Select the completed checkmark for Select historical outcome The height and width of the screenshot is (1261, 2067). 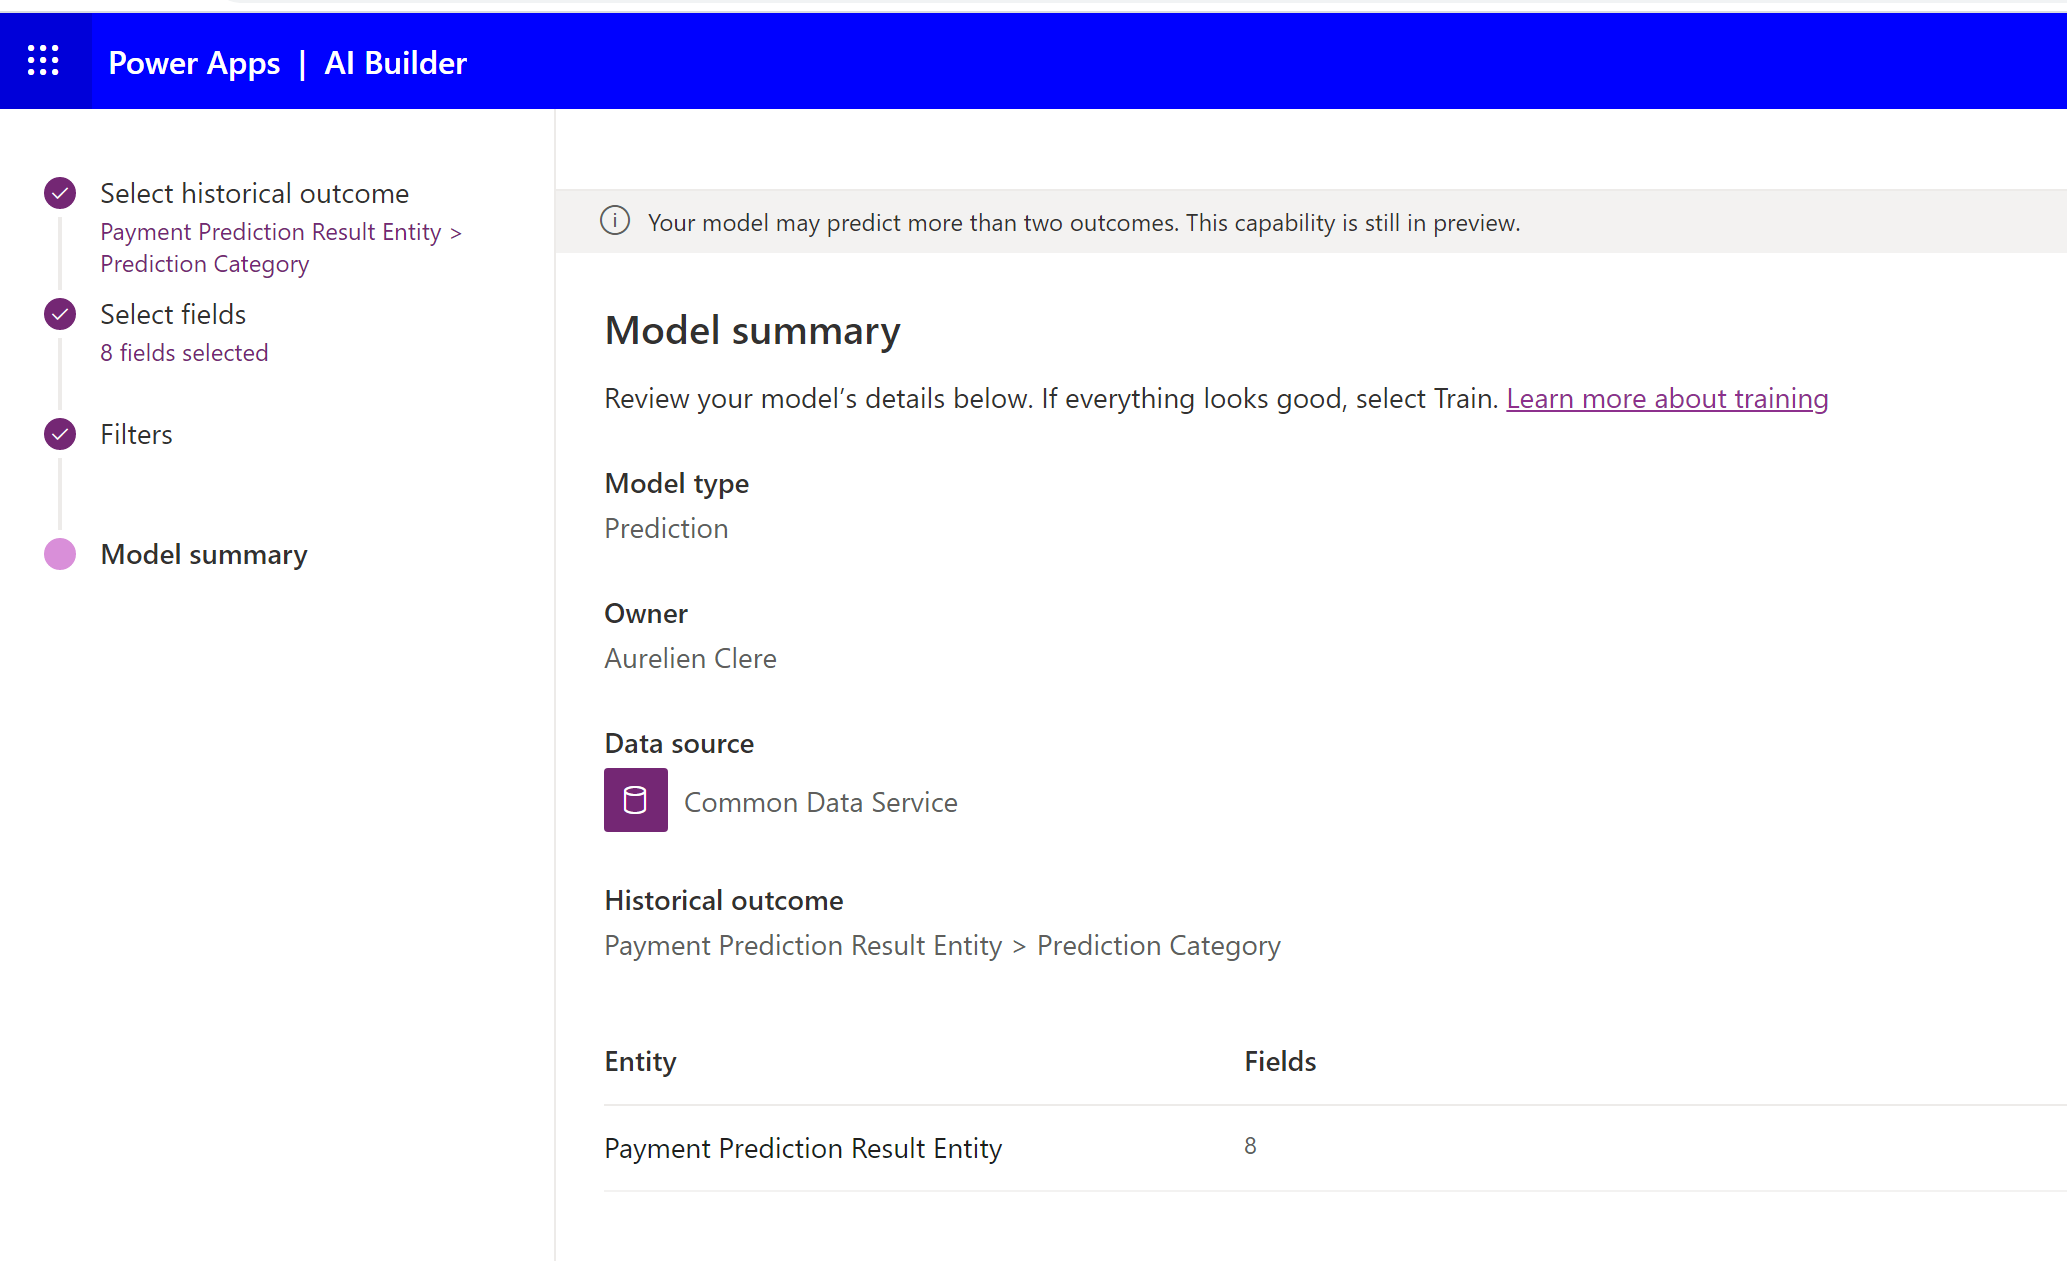click(x=60, y=192)
